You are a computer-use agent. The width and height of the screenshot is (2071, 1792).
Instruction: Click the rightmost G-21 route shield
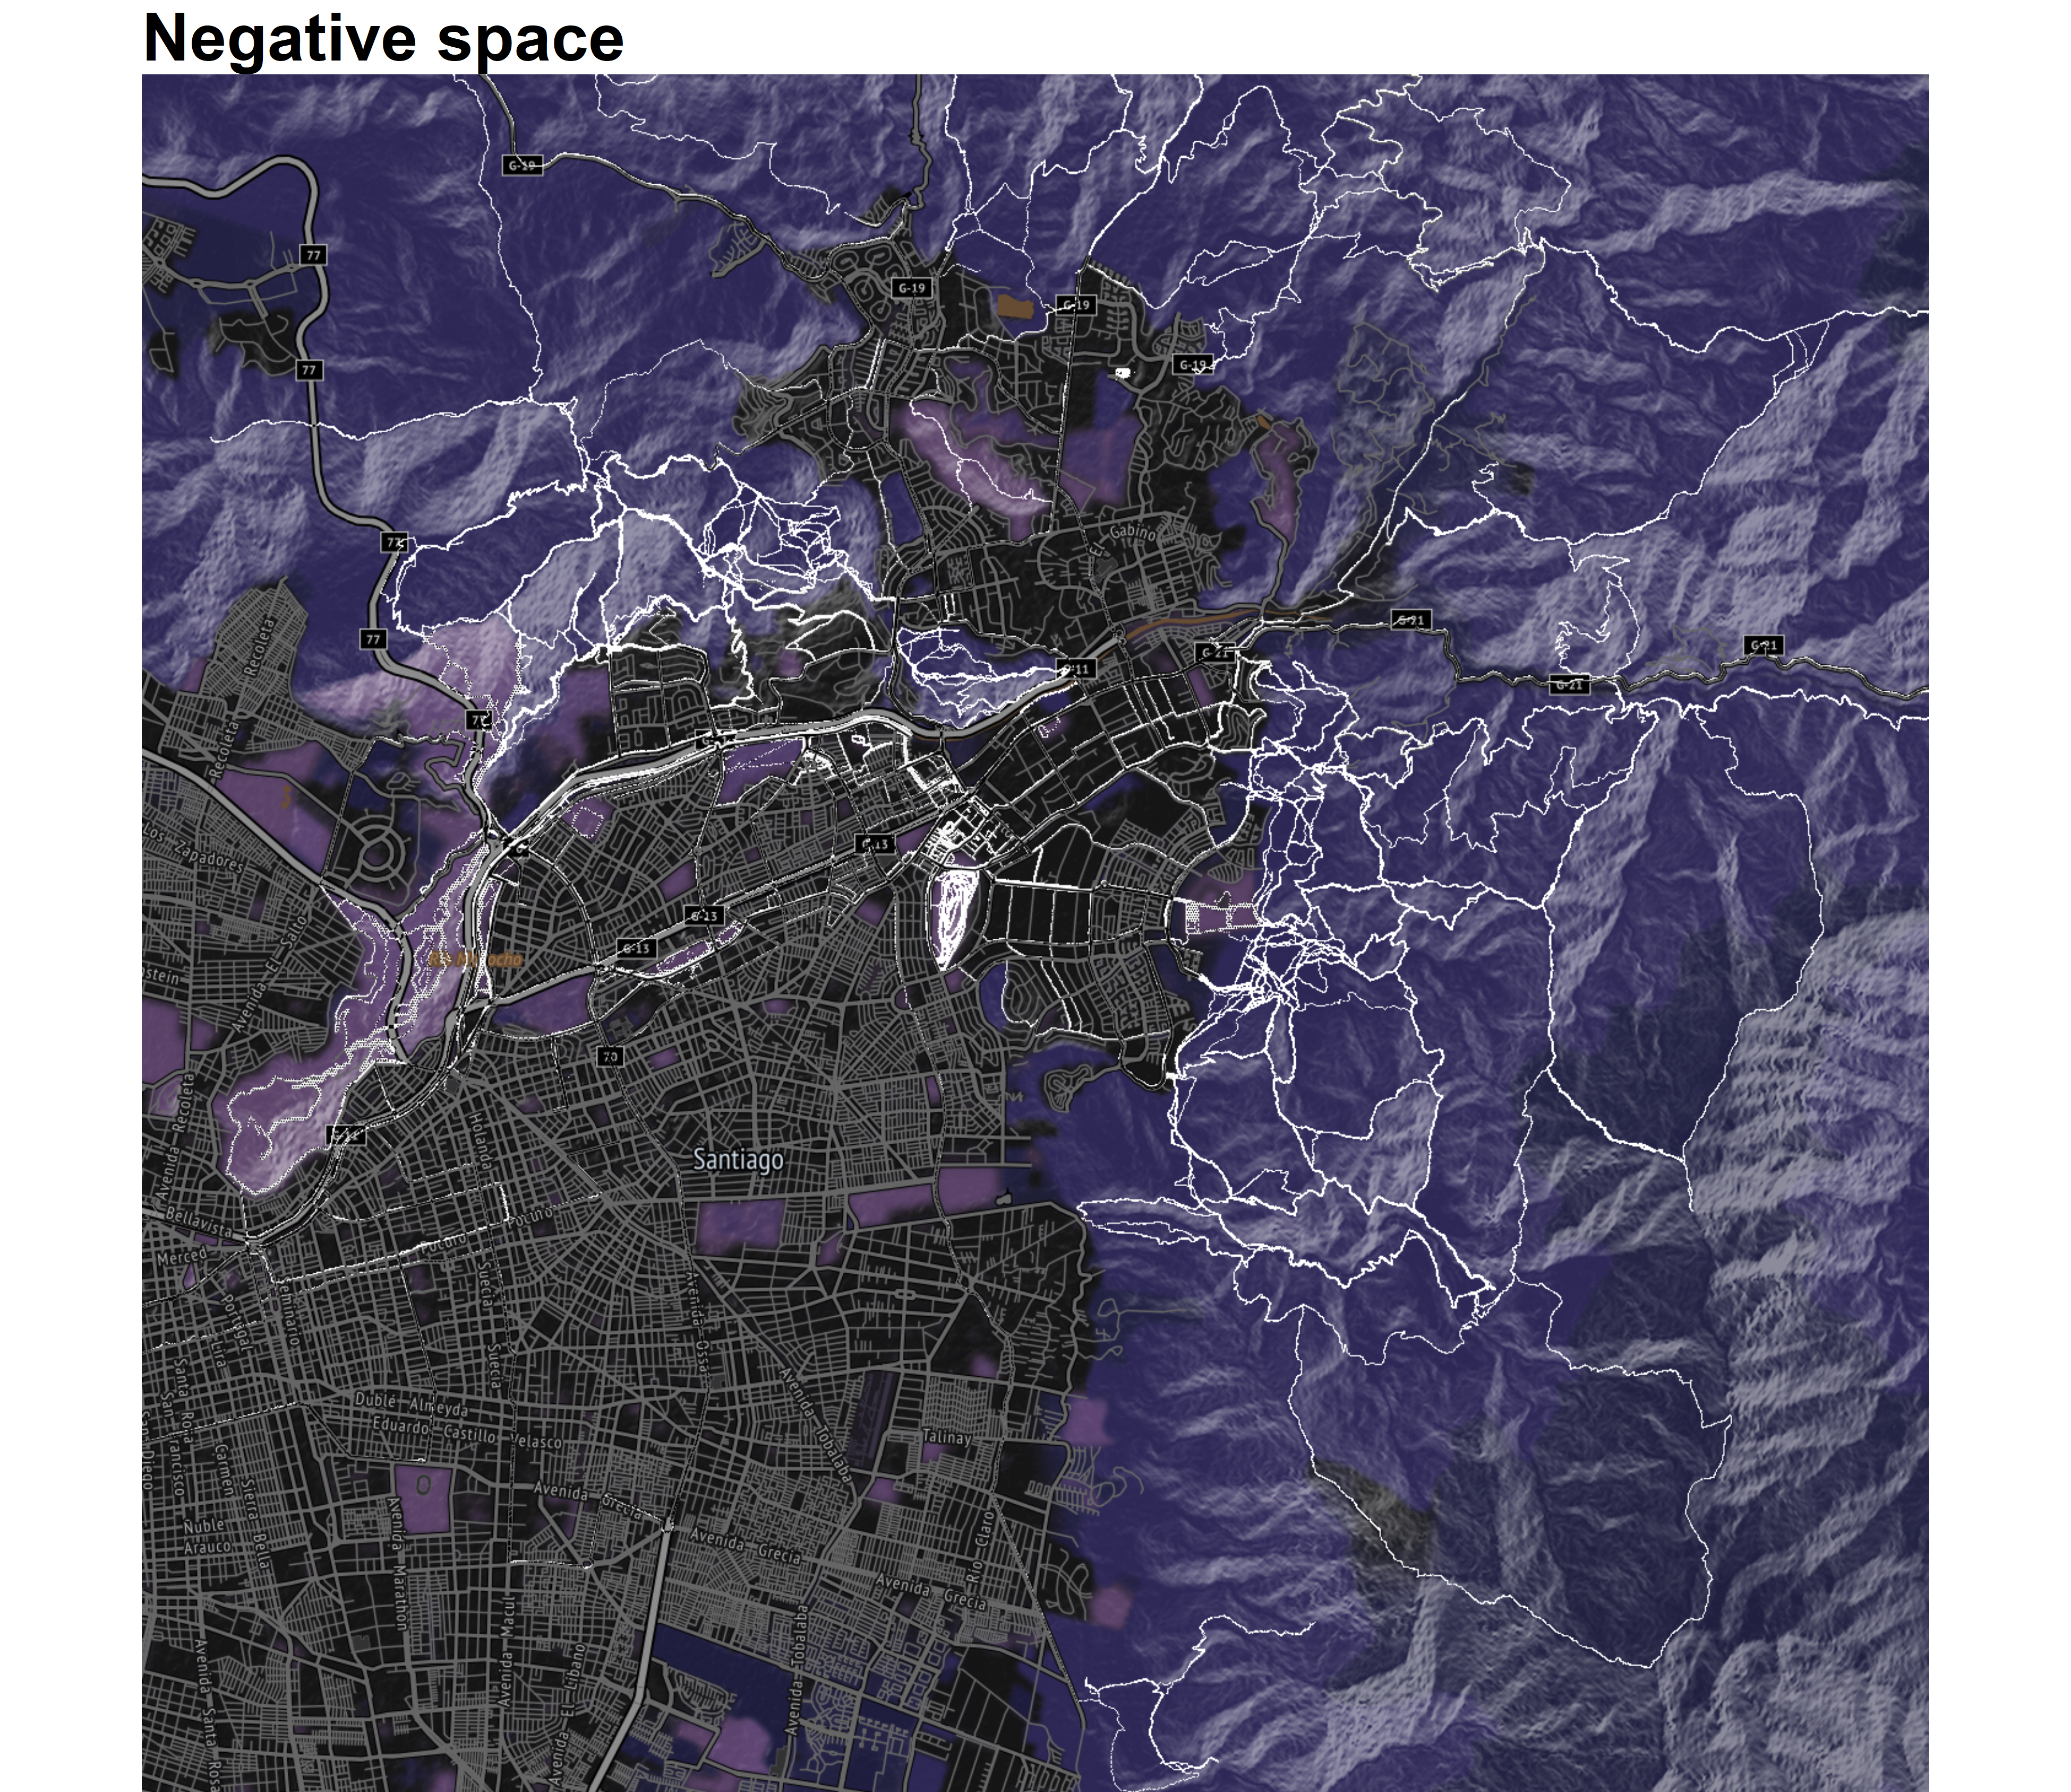[x=1764, y=646]
